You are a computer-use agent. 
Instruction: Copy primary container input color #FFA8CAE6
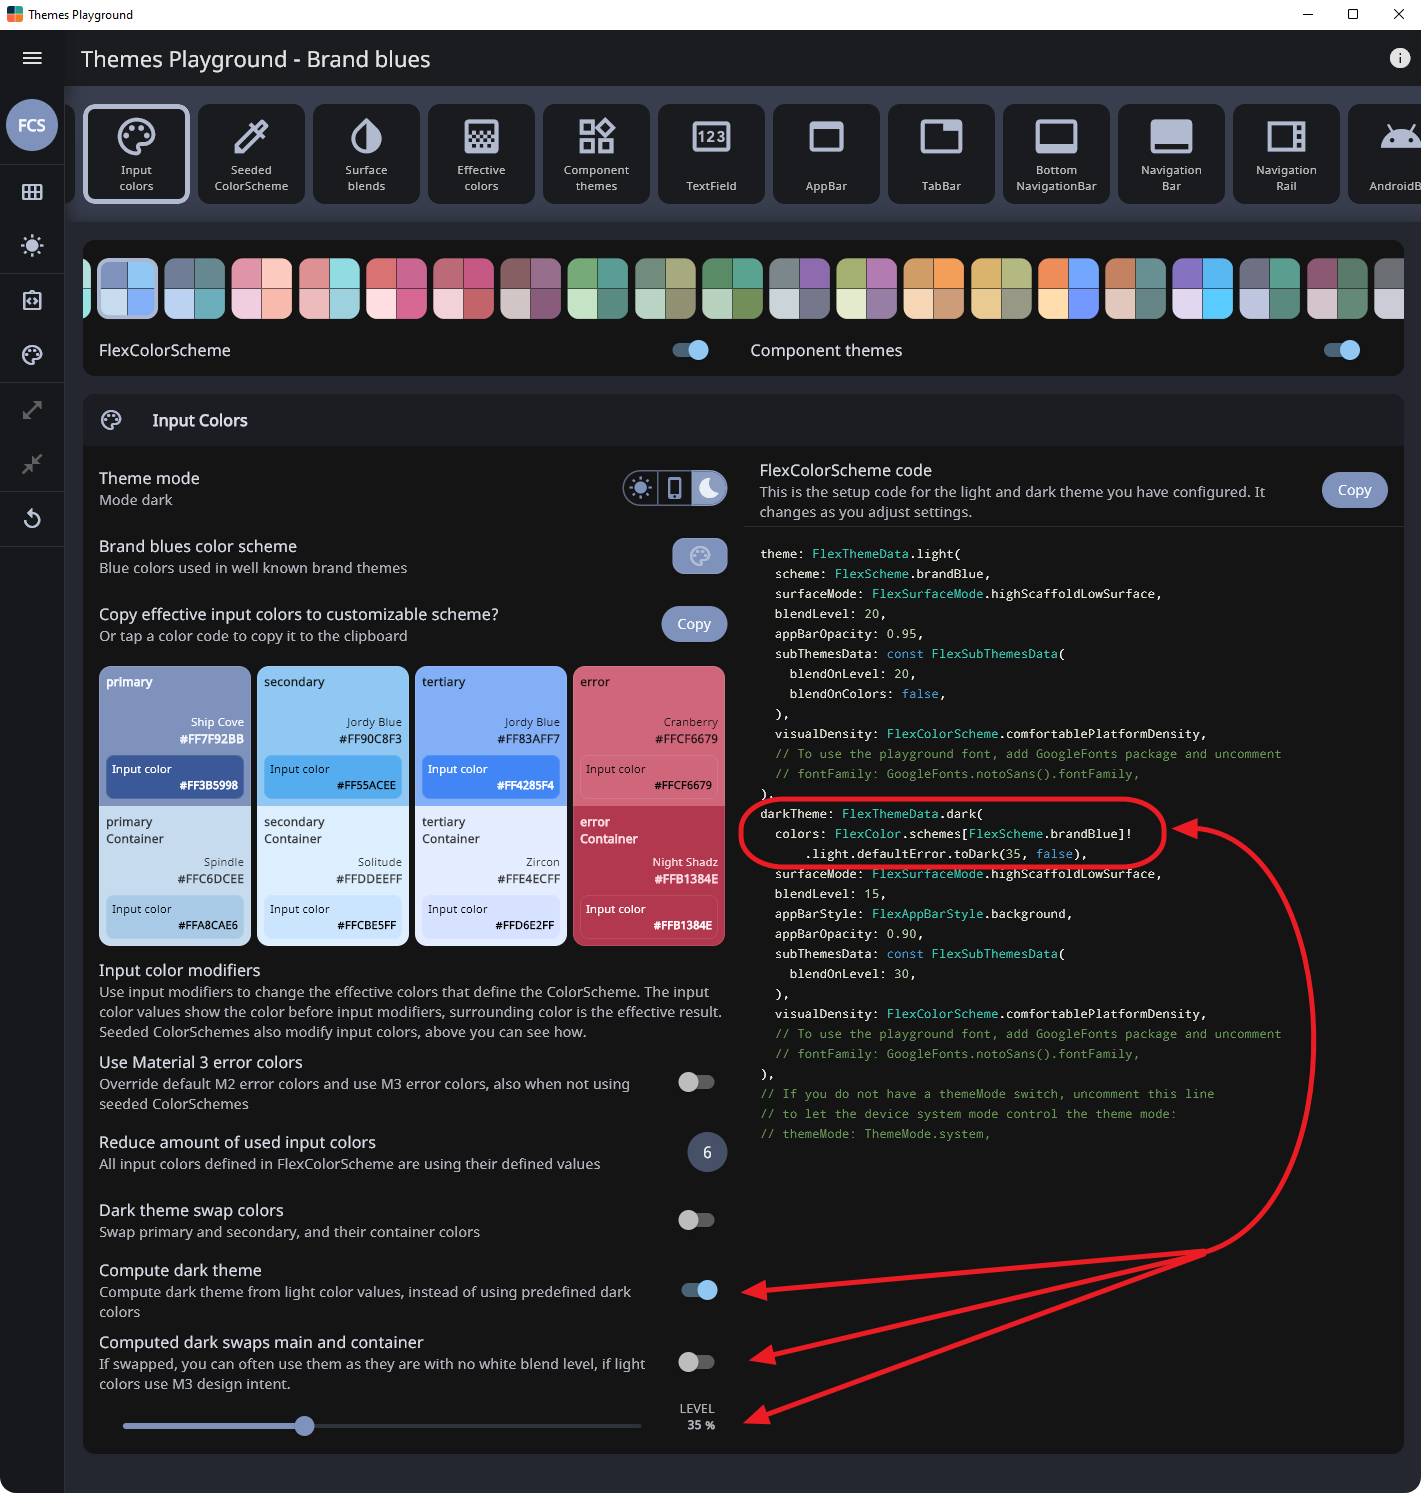[175, 917]
